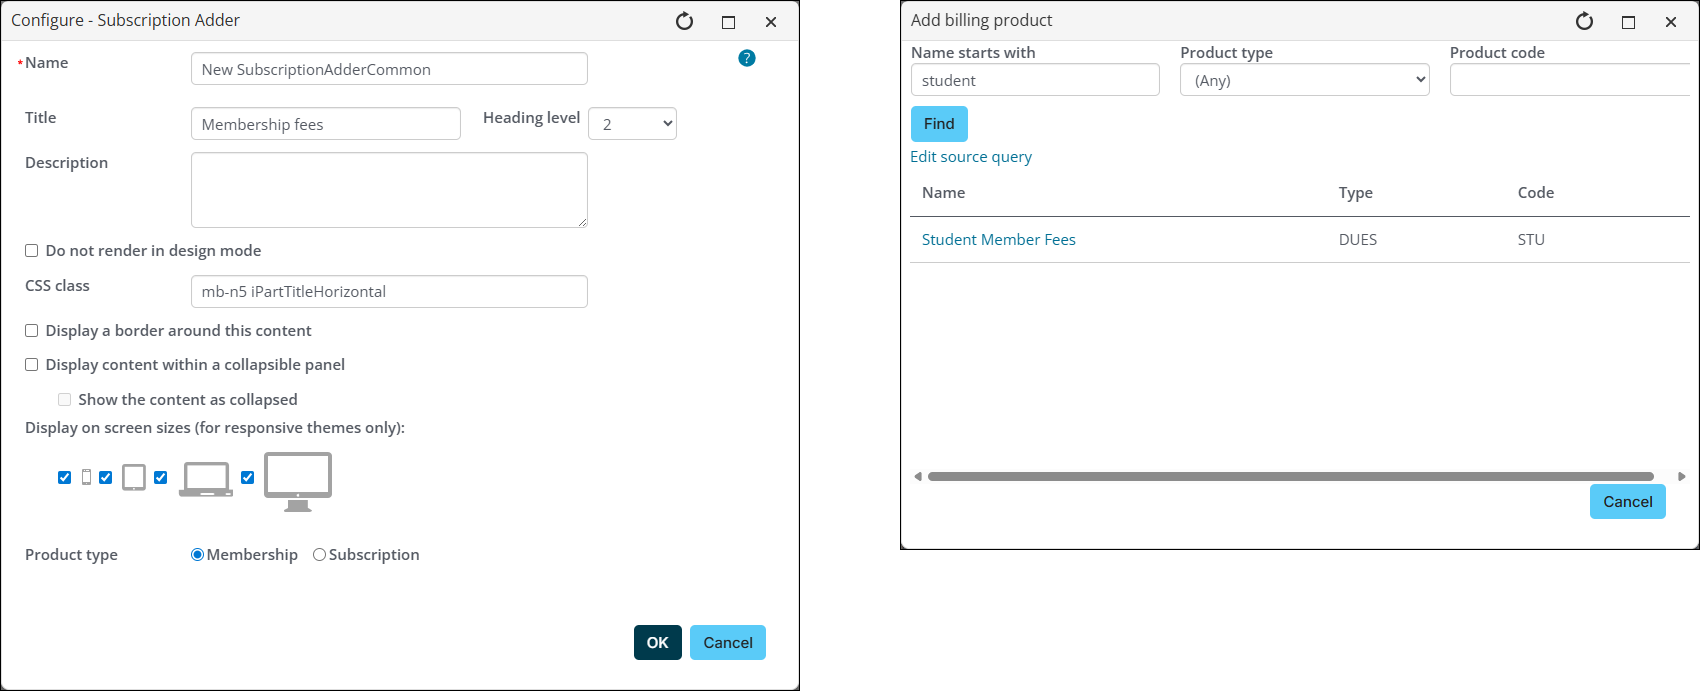Click the blue help question mark icon

pos(747,58)
